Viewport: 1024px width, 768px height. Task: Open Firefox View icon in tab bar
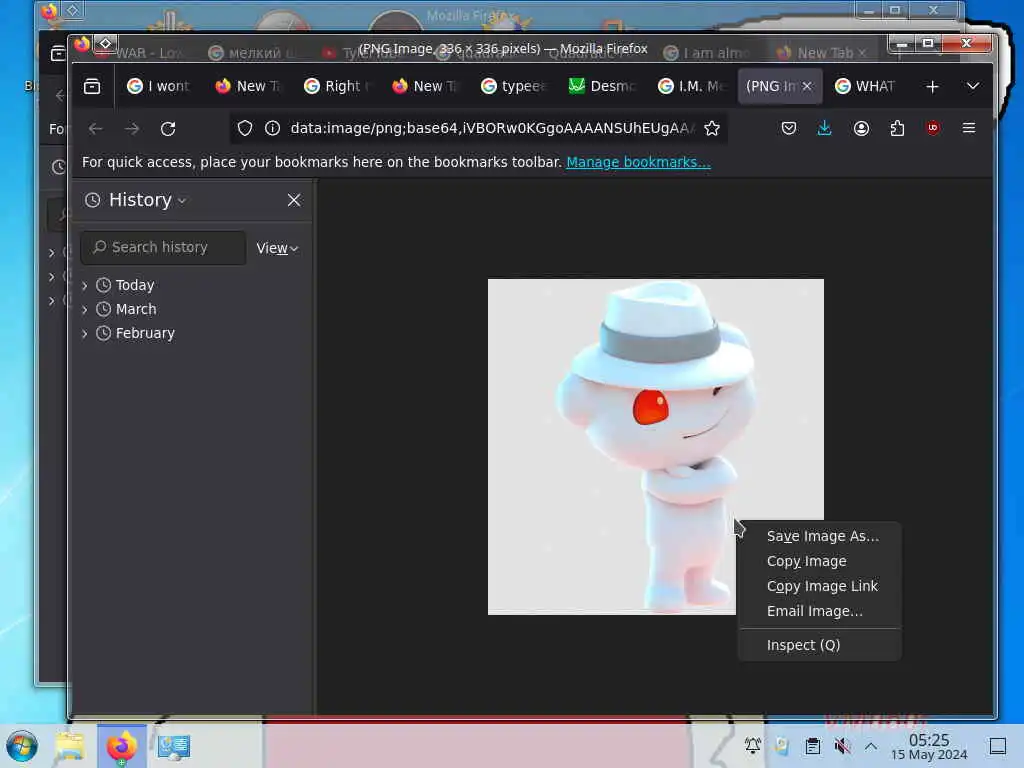click(92, 86)
